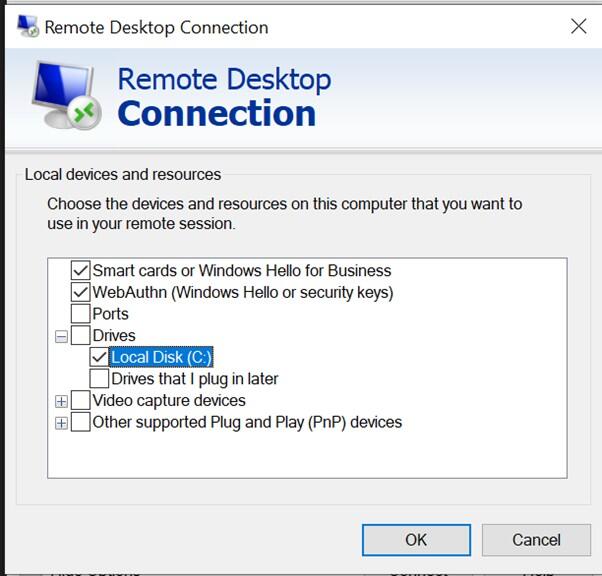Select Other supported Plug and Play (PnP) devices label
This screenshot has width=602, height=576.
pos(247,422)
